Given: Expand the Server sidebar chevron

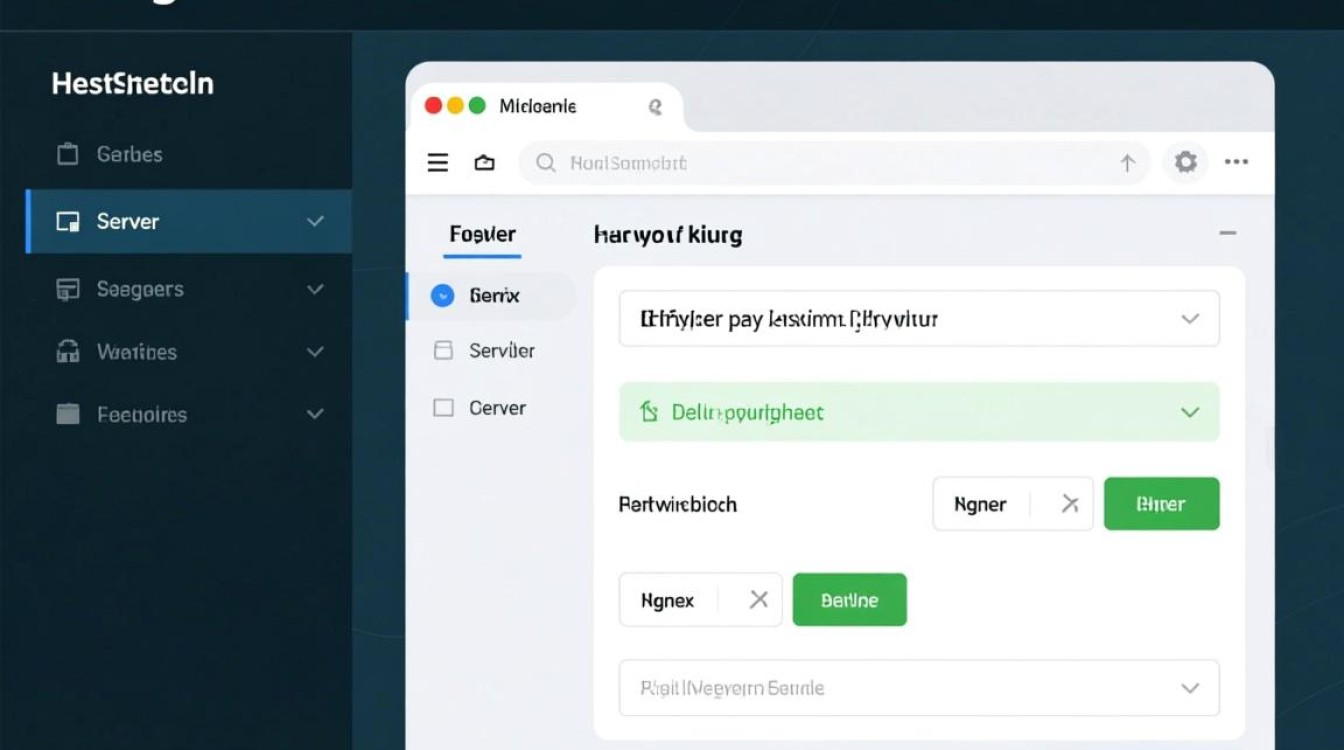Looking at the screenshot, I should coord(316,221).
